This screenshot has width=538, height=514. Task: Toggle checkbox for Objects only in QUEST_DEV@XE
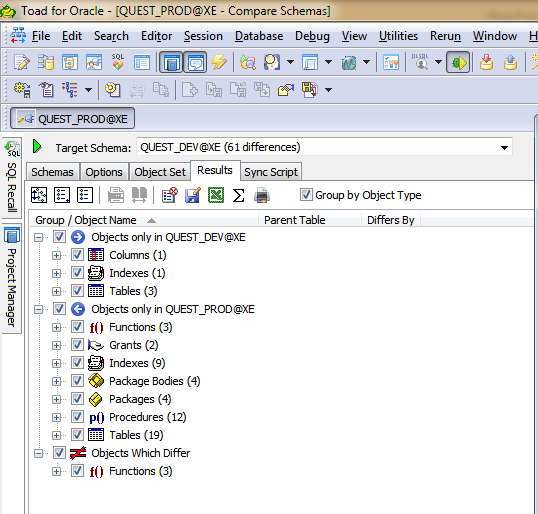pos(59,237)
